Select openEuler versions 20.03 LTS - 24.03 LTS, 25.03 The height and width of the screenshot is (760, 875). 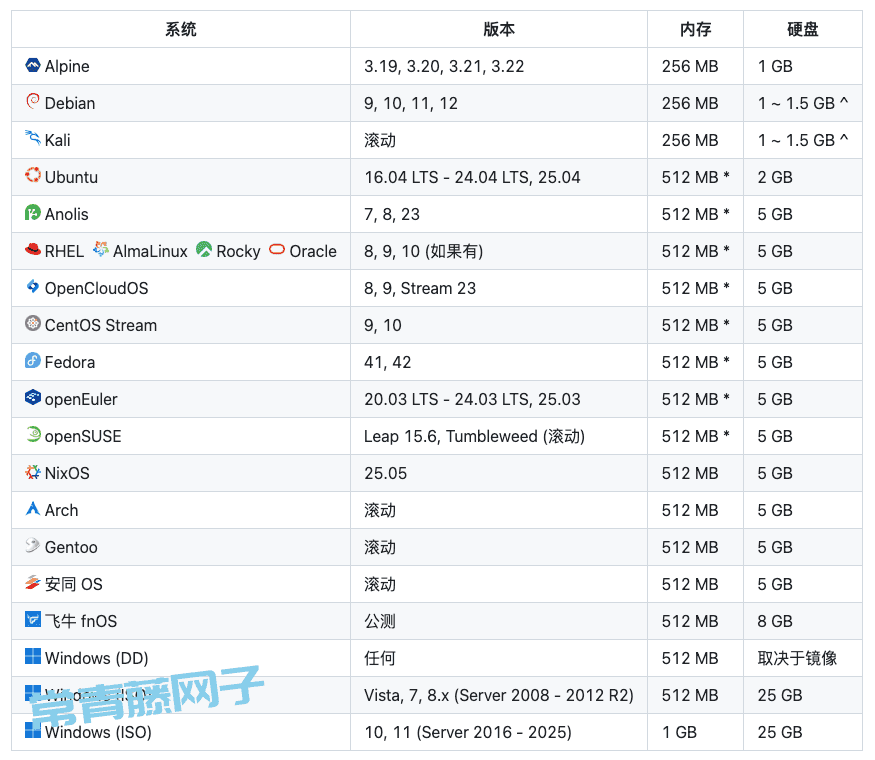[x=472, y=400]
